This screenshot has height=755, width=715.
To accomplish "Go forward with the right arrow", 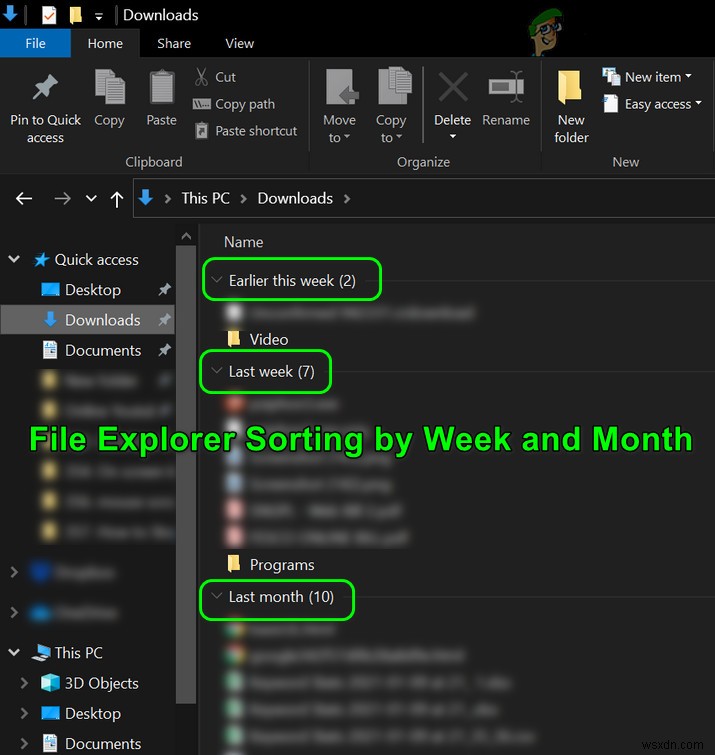I will pos(62,198).
